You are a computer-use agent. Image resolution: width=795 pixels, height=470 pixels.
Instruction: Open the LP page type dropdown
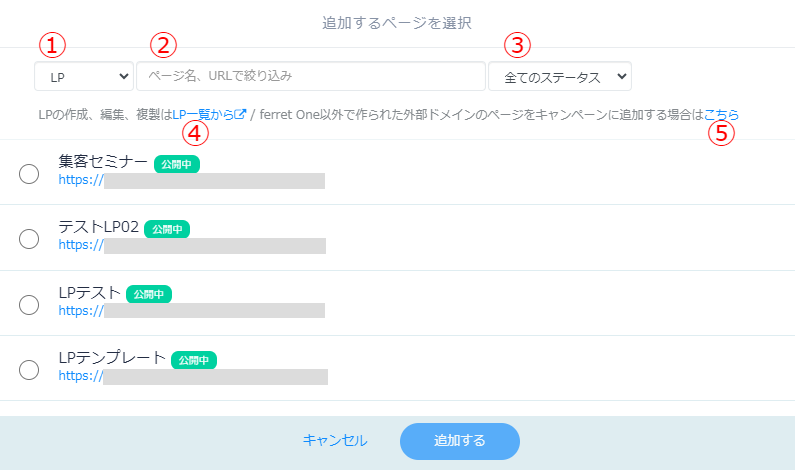(x=84, y=77)
